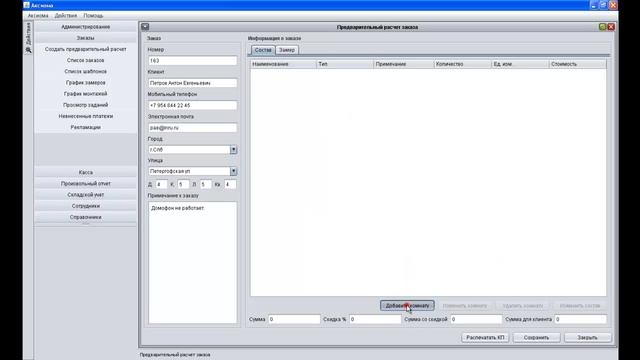Click the Скидка % field

tap(375, 319)
